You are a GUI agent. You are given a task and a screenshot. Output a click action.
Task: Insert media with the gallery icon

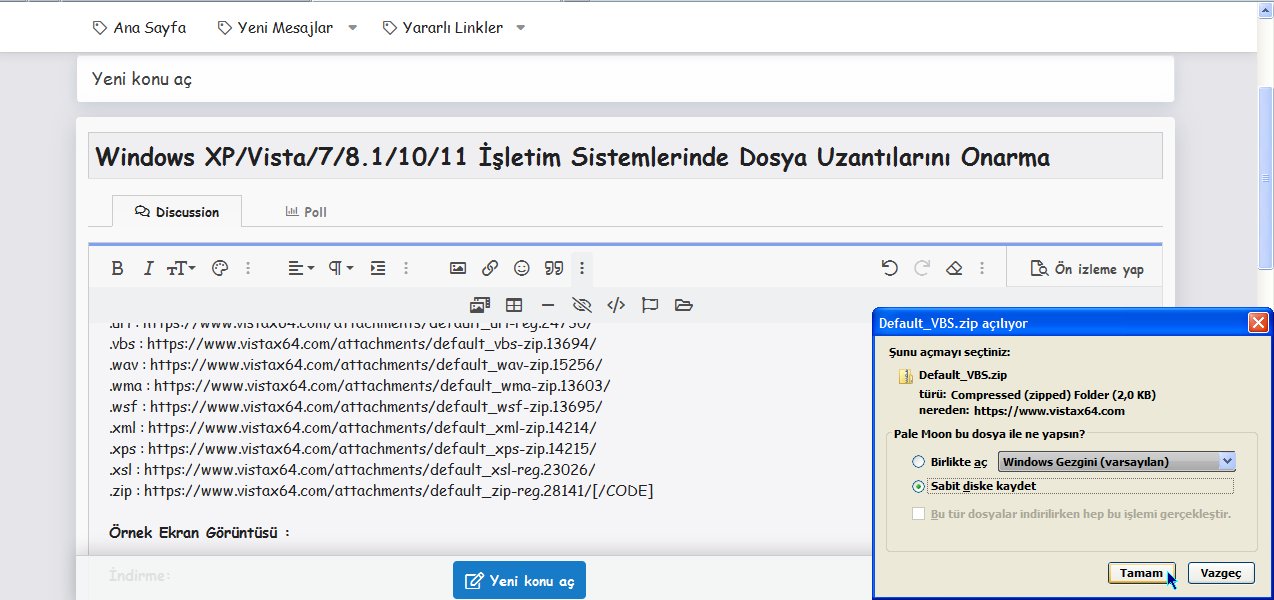[x=480, y=305]
